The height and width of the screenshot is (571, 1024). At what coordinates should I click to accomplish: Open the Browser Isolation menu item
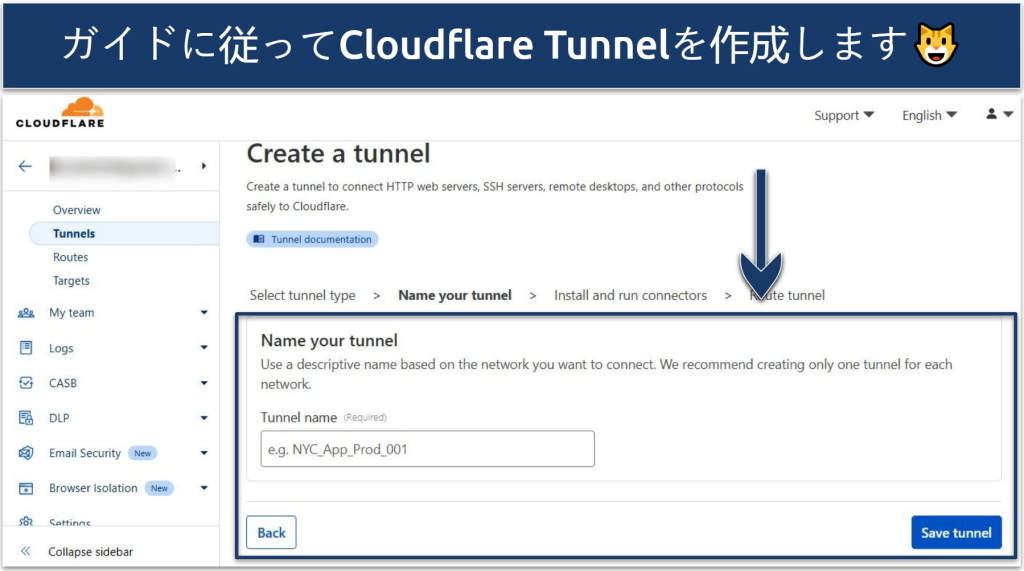tap(93, 488)
